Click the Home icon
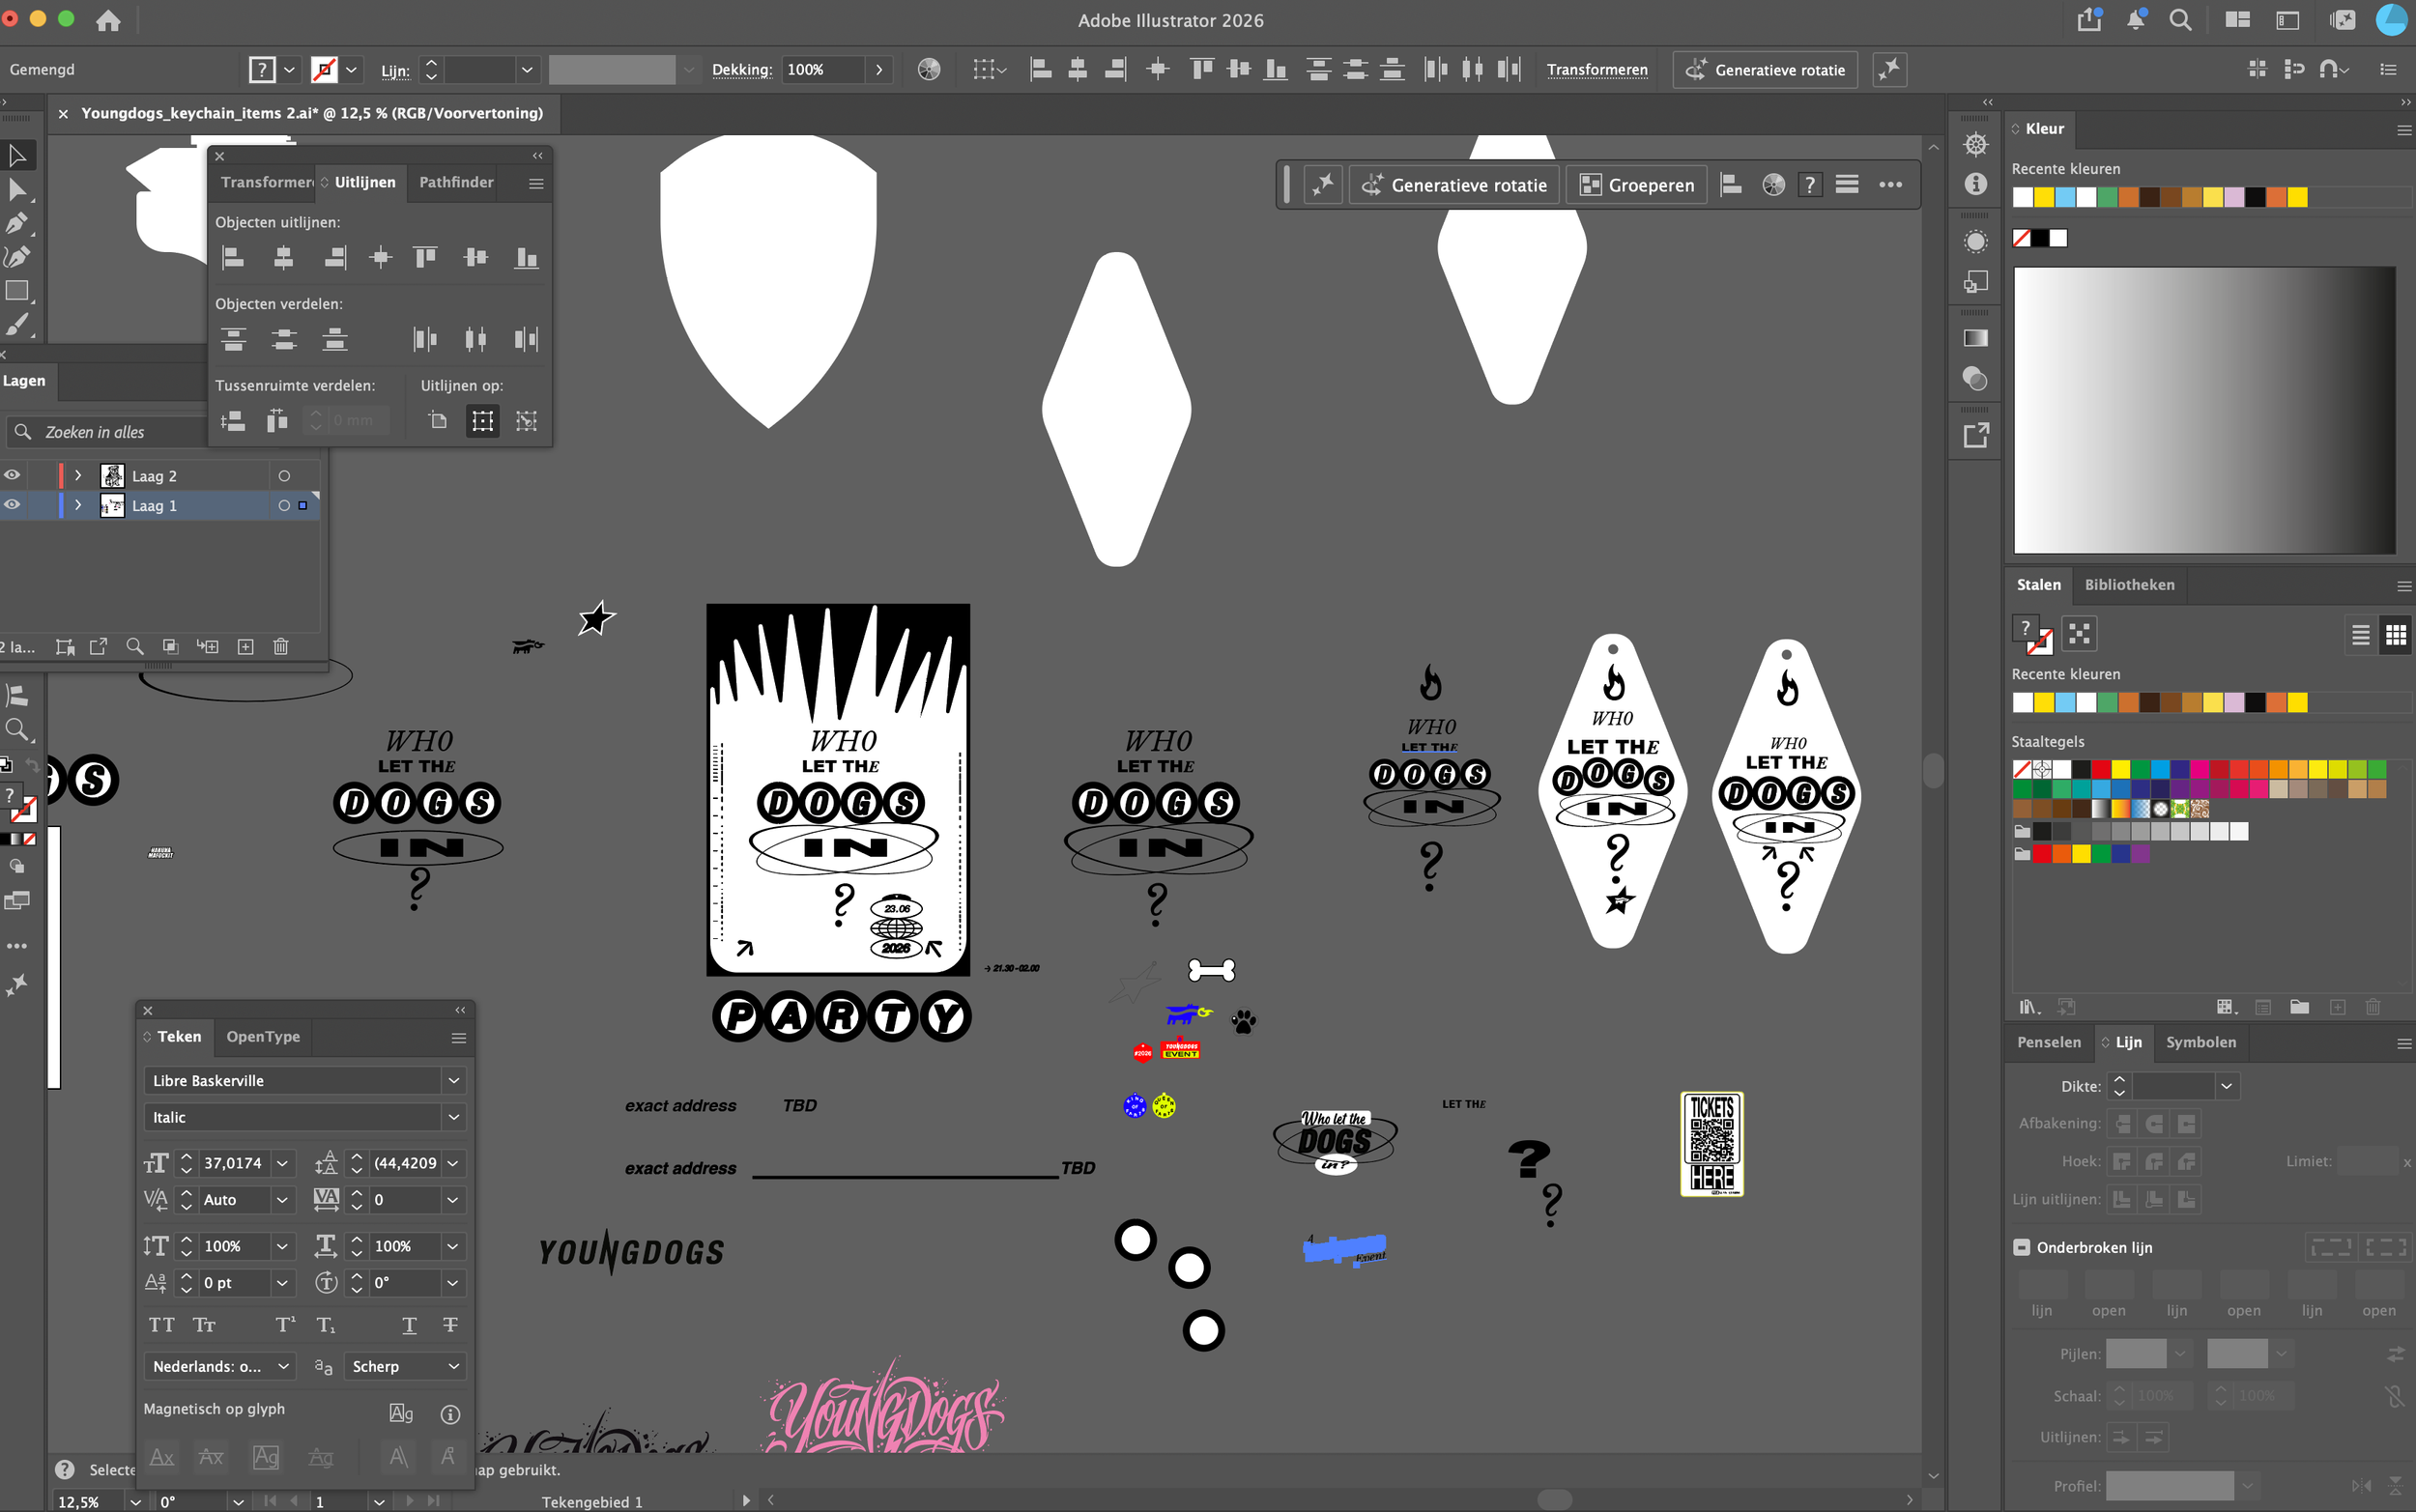2416x1512 pixels. coord(108,20)
